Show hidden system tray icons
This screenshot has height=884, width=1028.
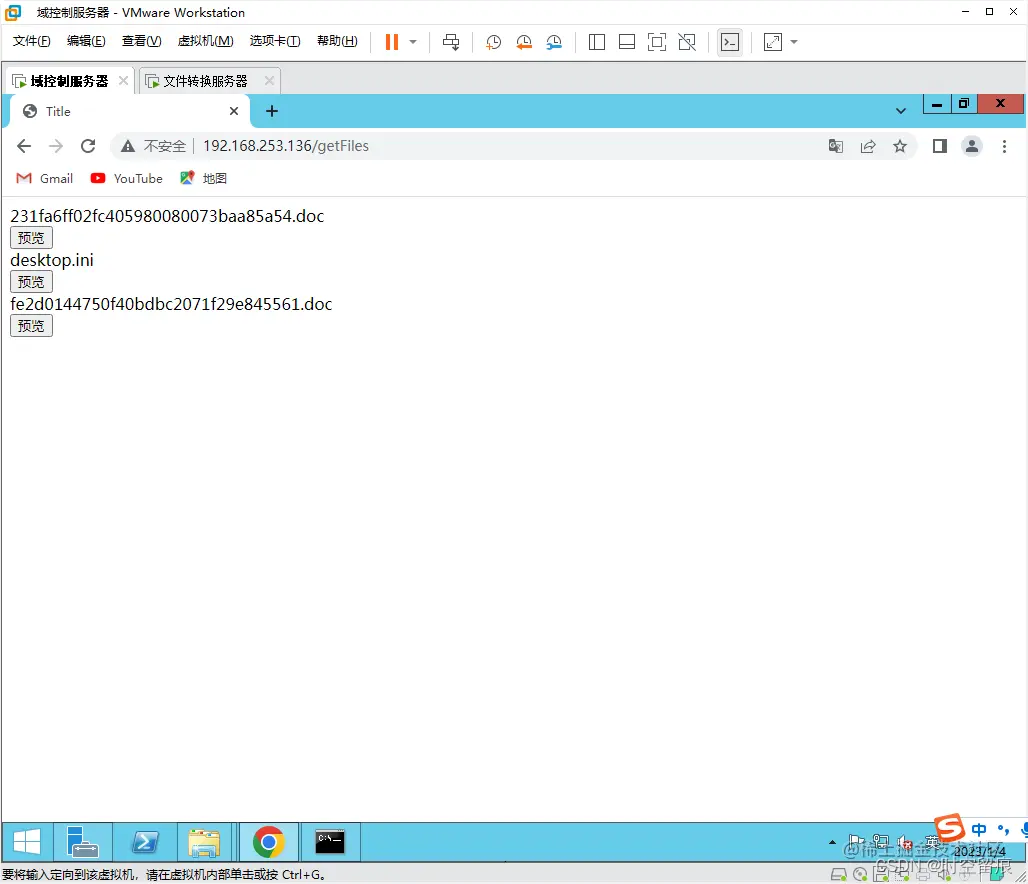[832, 842]
